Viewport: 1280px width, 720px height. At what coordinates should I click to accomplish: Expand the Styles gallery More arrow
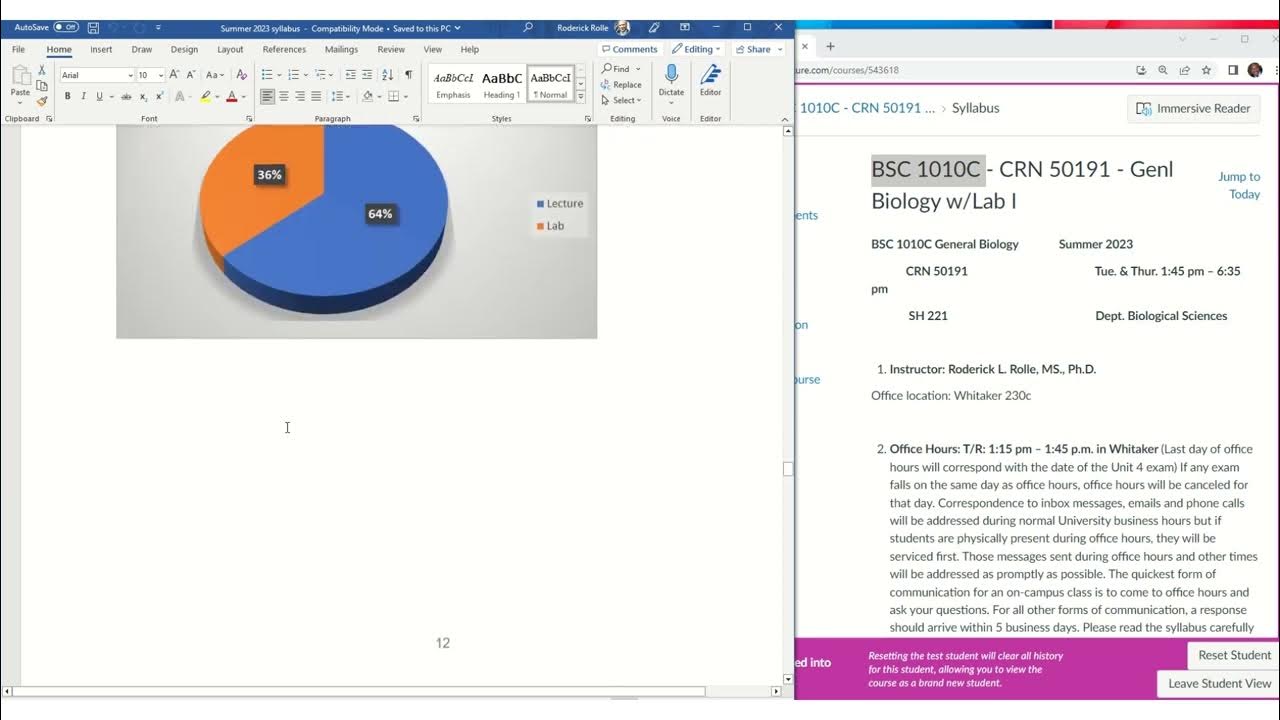click(x=581, y=97)
